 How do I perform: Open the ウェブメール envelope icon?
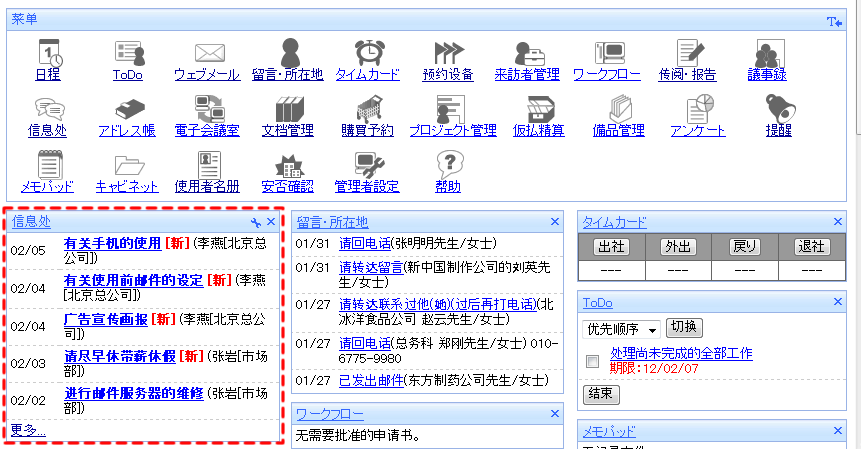point(207,53)
